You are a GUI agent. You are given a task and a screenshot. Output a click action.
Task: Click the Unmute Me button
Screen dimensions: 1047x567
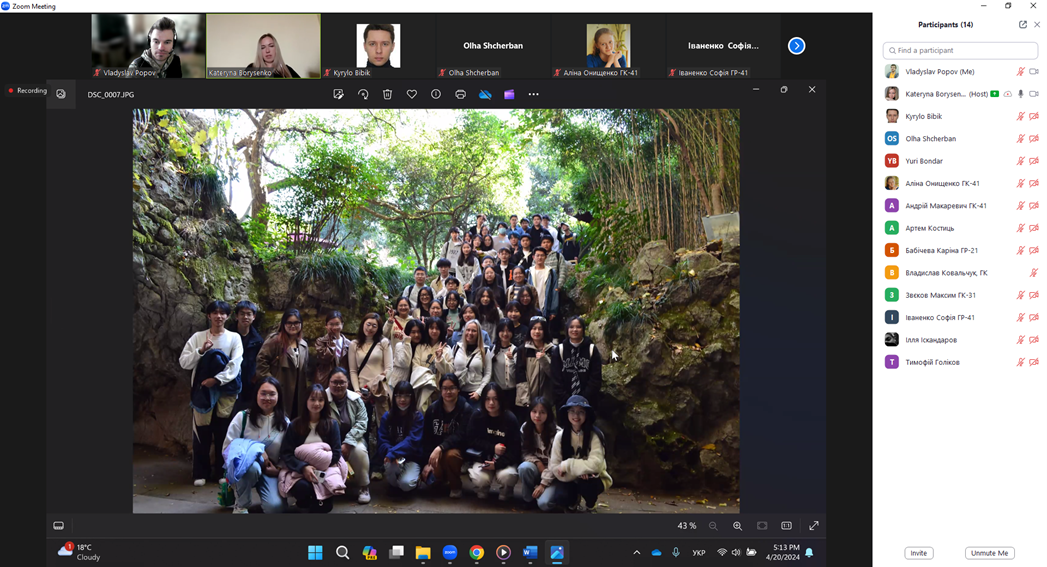988,553
